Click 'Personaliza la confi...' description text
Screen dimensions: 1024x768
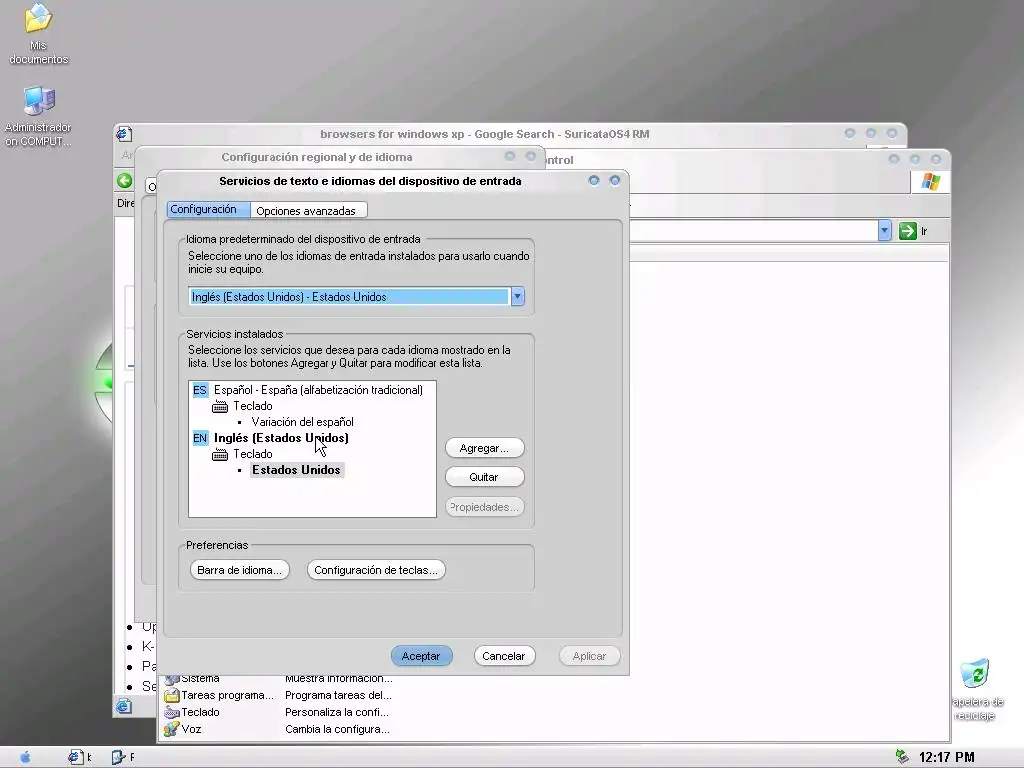pos(337,712)
